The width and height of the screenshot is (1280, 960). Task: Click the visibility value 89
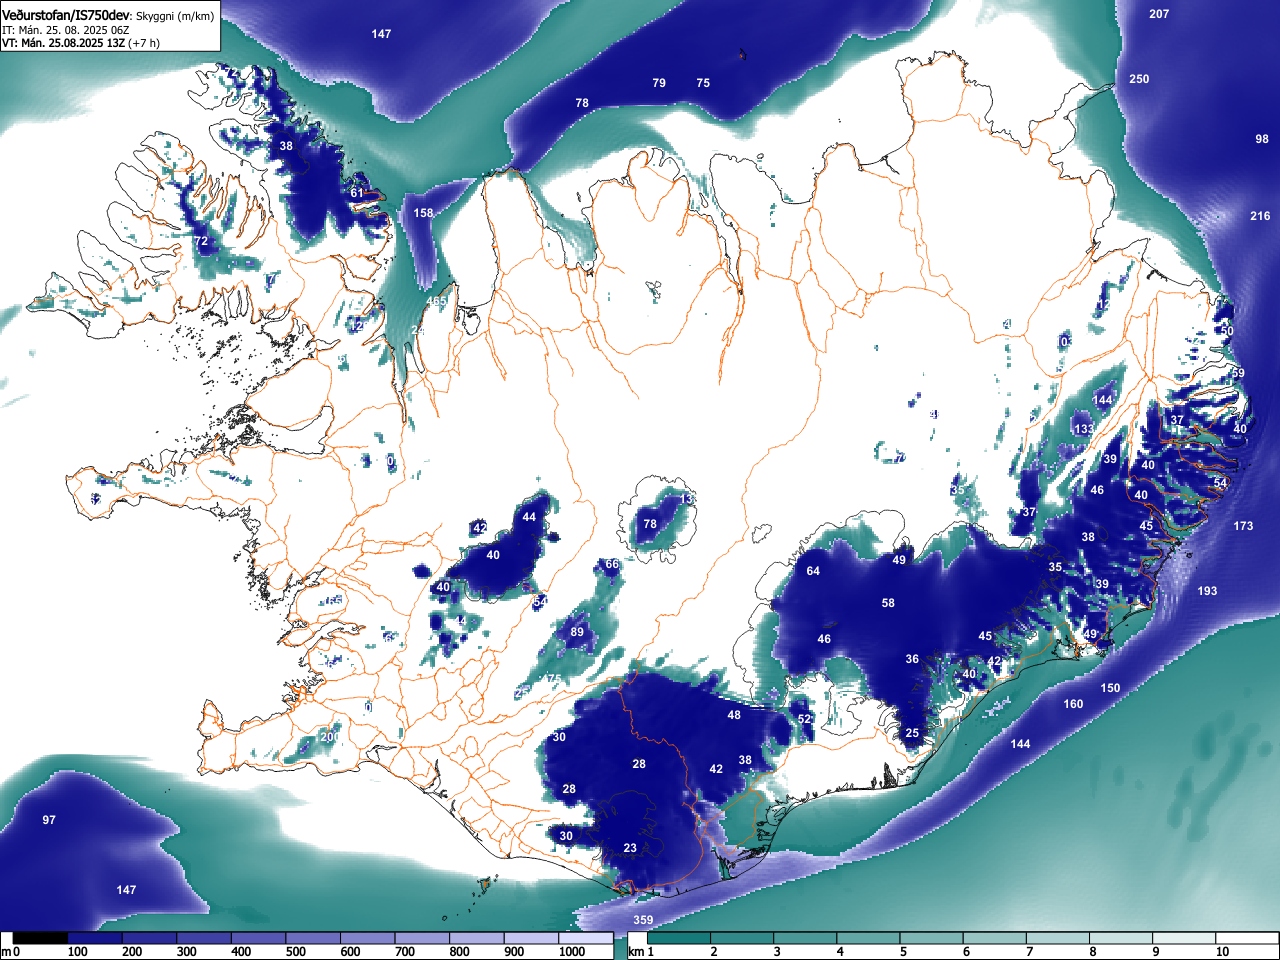tap(577, 632)
